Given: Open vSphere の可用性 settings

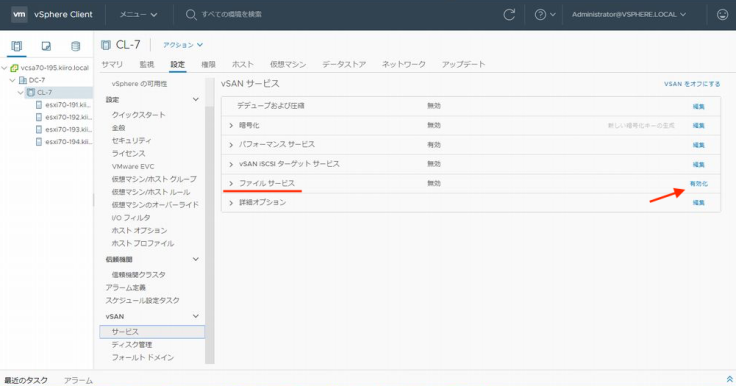Looking at the screenshot, I should (x=139, y=84).
